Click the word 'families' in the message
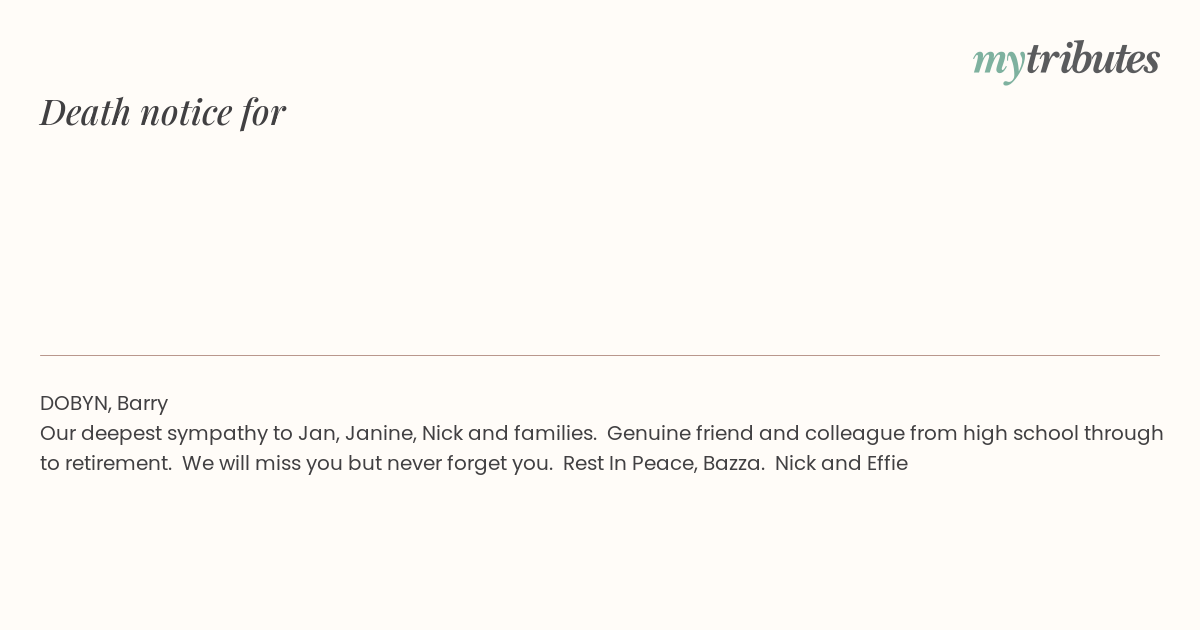Viewport: 1200px width, 630px height. (554, 433)
